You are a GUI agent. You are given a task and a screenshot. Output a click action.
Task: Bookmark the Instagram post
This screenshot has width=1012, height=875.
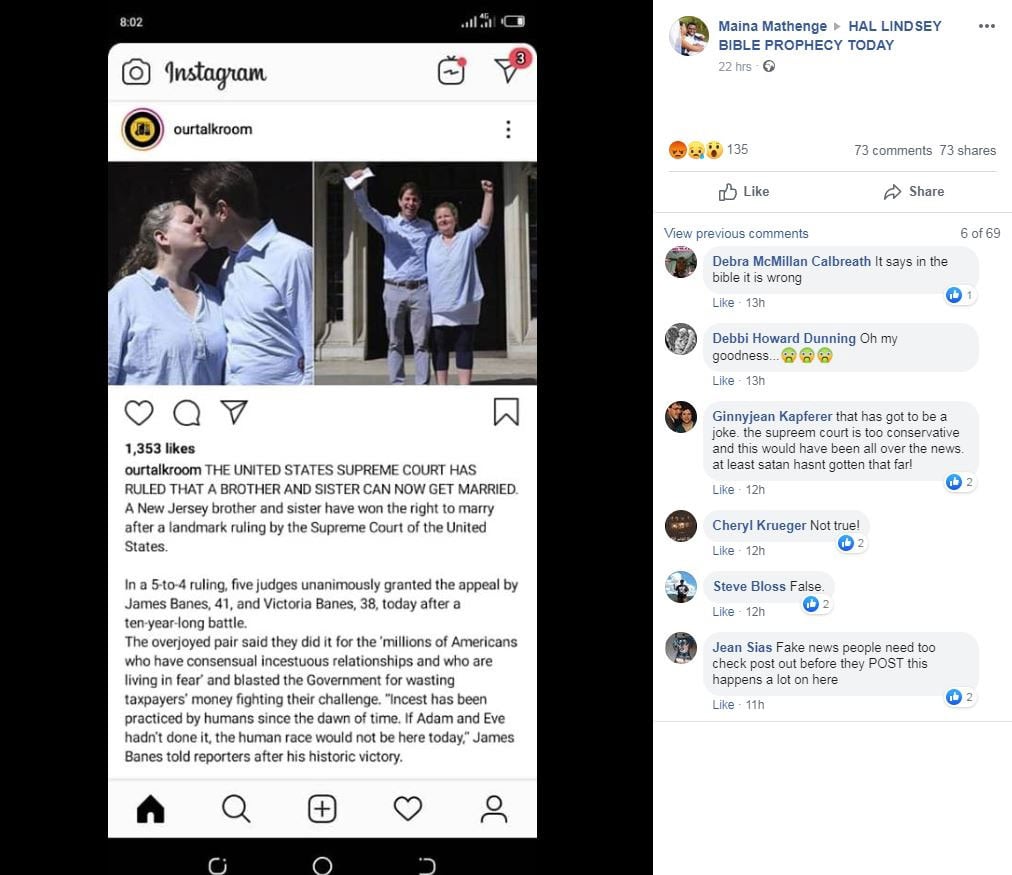tap(506, 412)
